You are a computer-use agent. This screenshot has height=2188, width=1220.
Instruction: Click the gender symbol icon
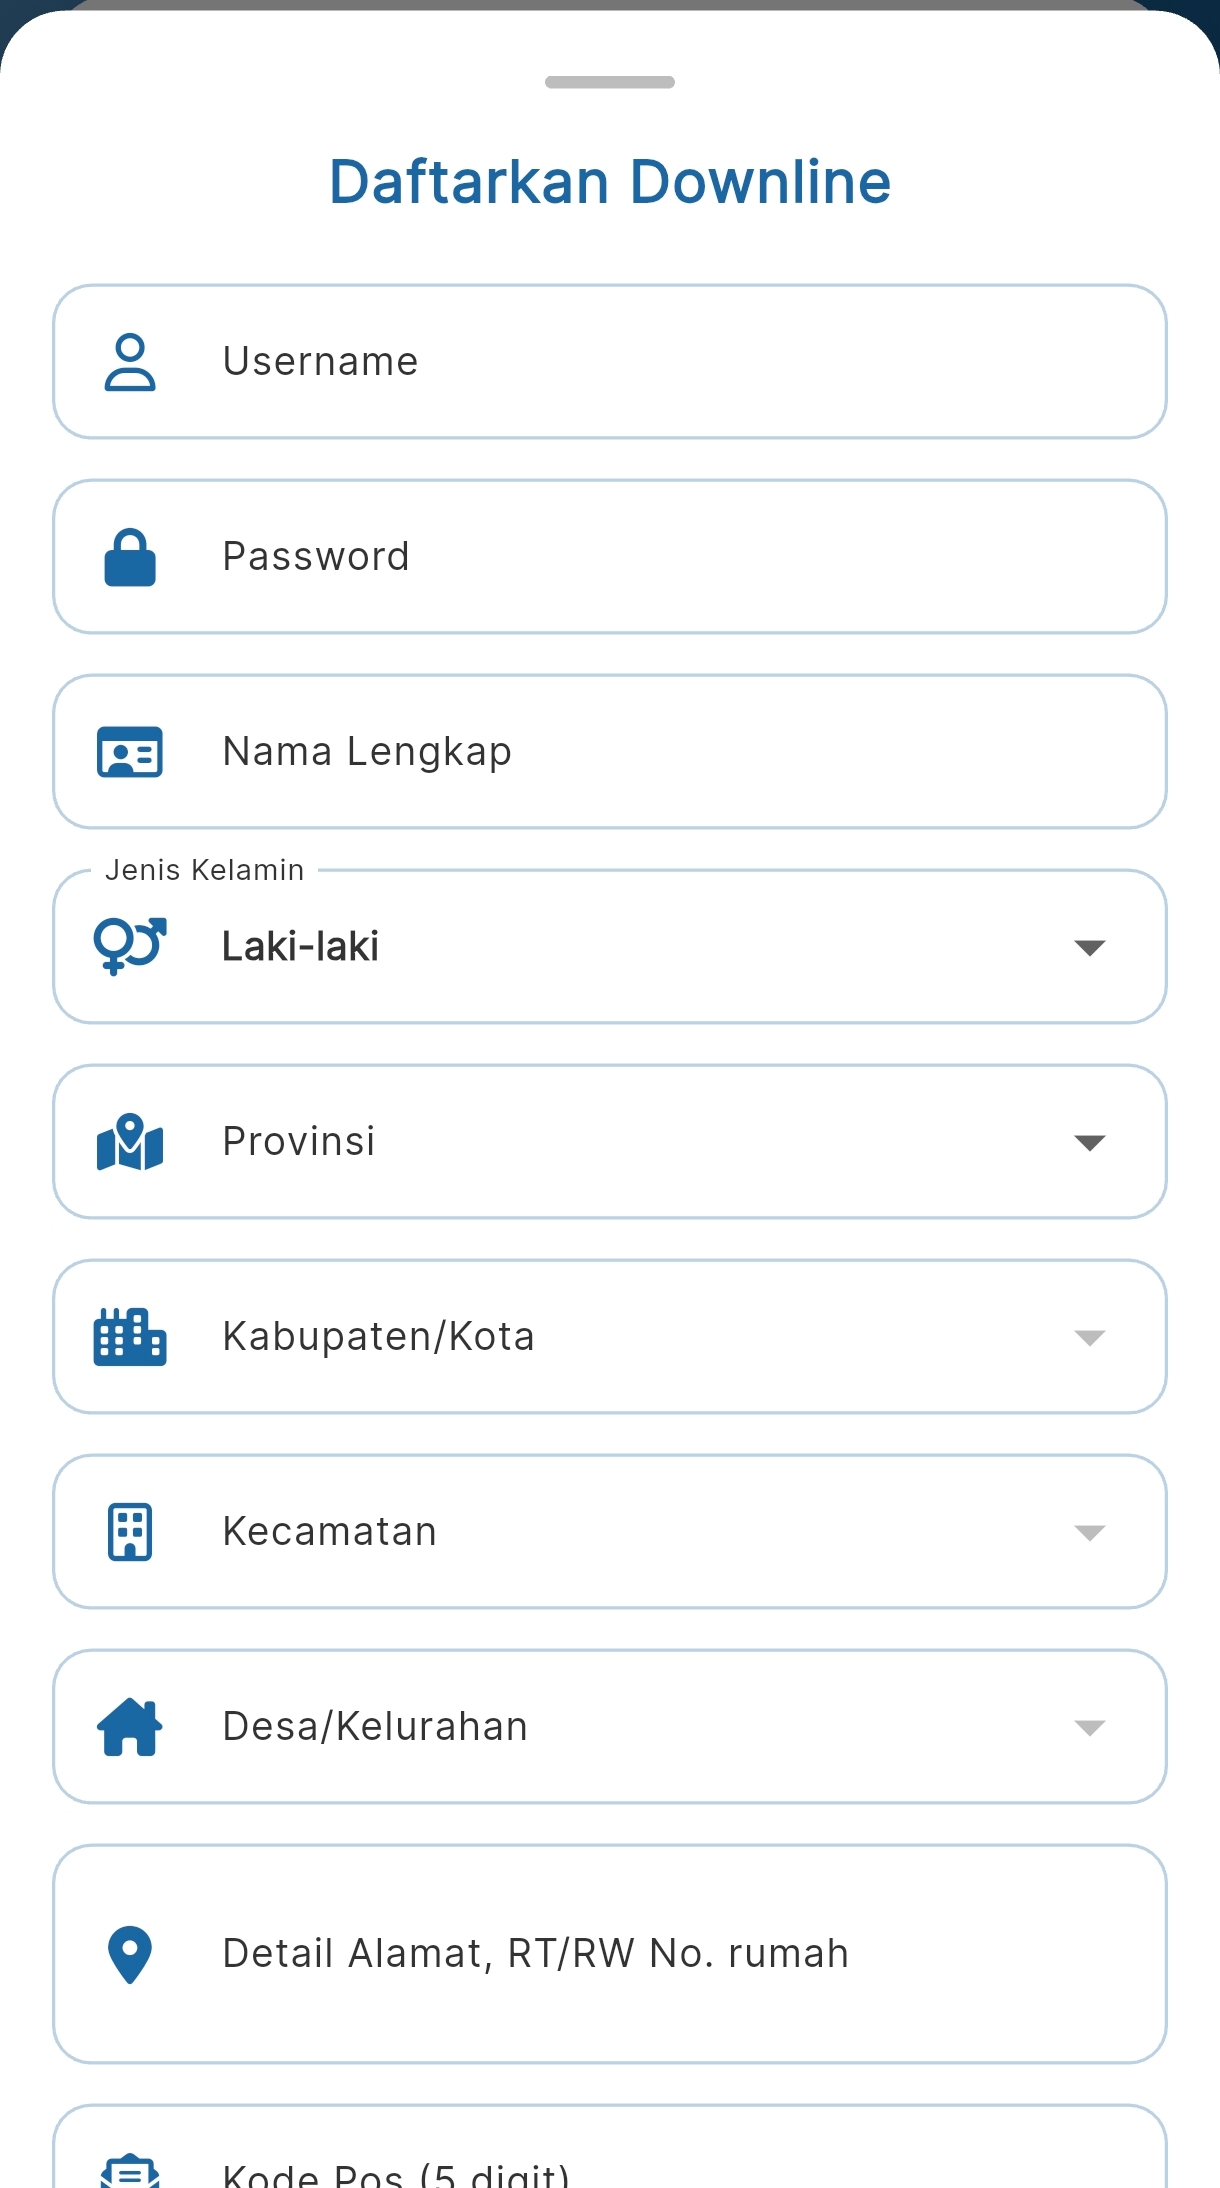click(130, 946)
